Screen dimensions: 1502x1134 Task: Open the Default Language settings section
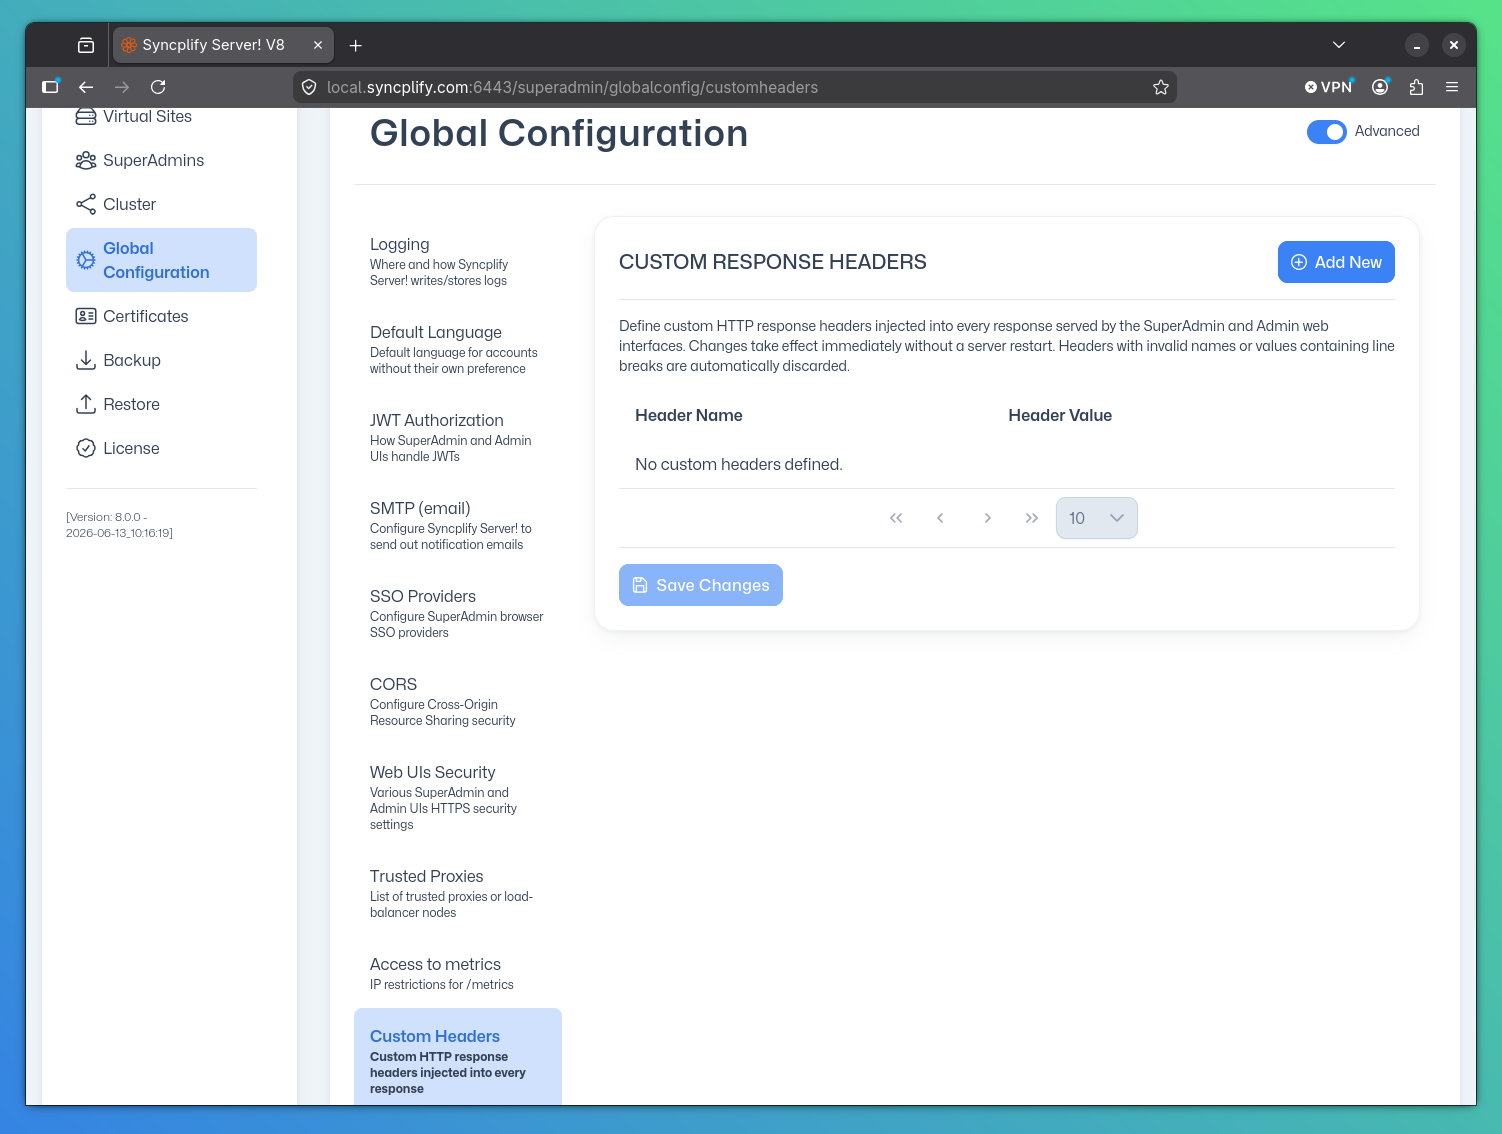pyautogui.click(x=458, y=349)
